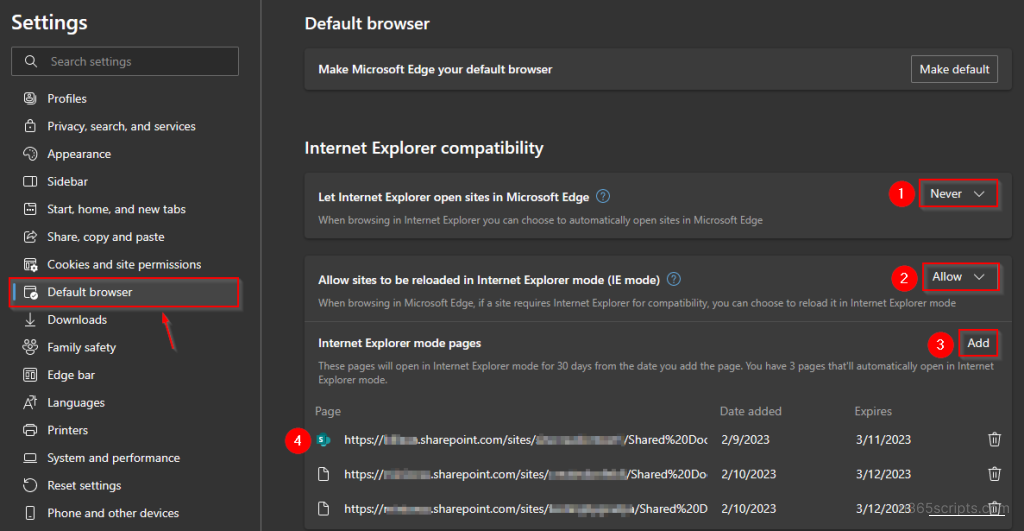
Task: Go to Languages settings
Action: [x=76, y=403]
